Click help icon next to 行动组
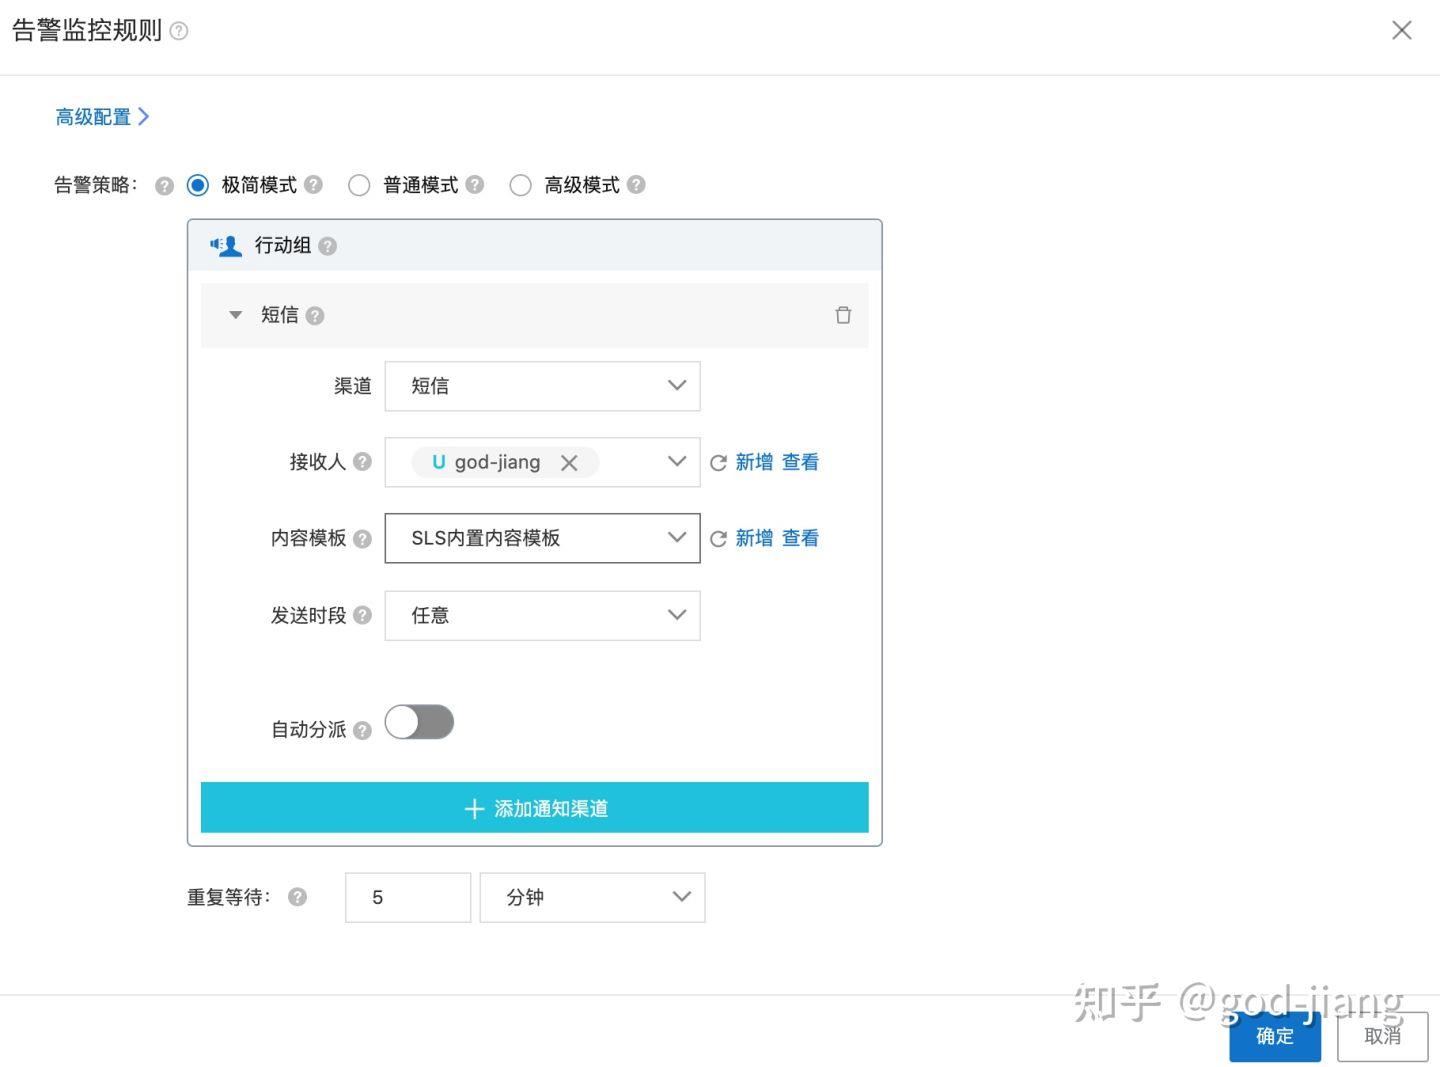The width and height of the screenshot is (1440, 1067). (327, 246)
